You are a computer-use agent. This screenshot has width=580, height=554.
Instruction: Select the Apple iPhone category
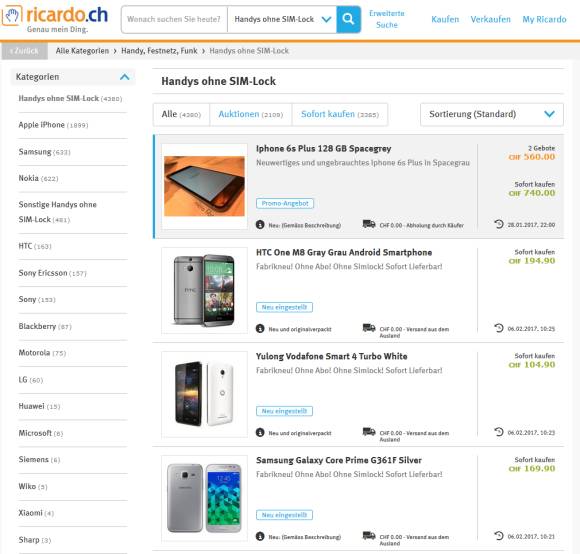[53, 125]
